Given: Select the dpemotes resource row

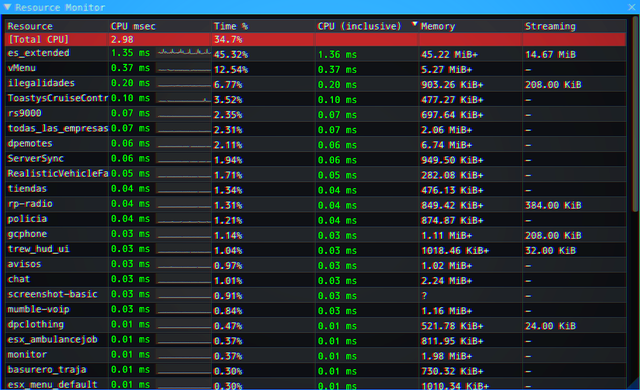Looking at the screenshot, I should point(316,144).
